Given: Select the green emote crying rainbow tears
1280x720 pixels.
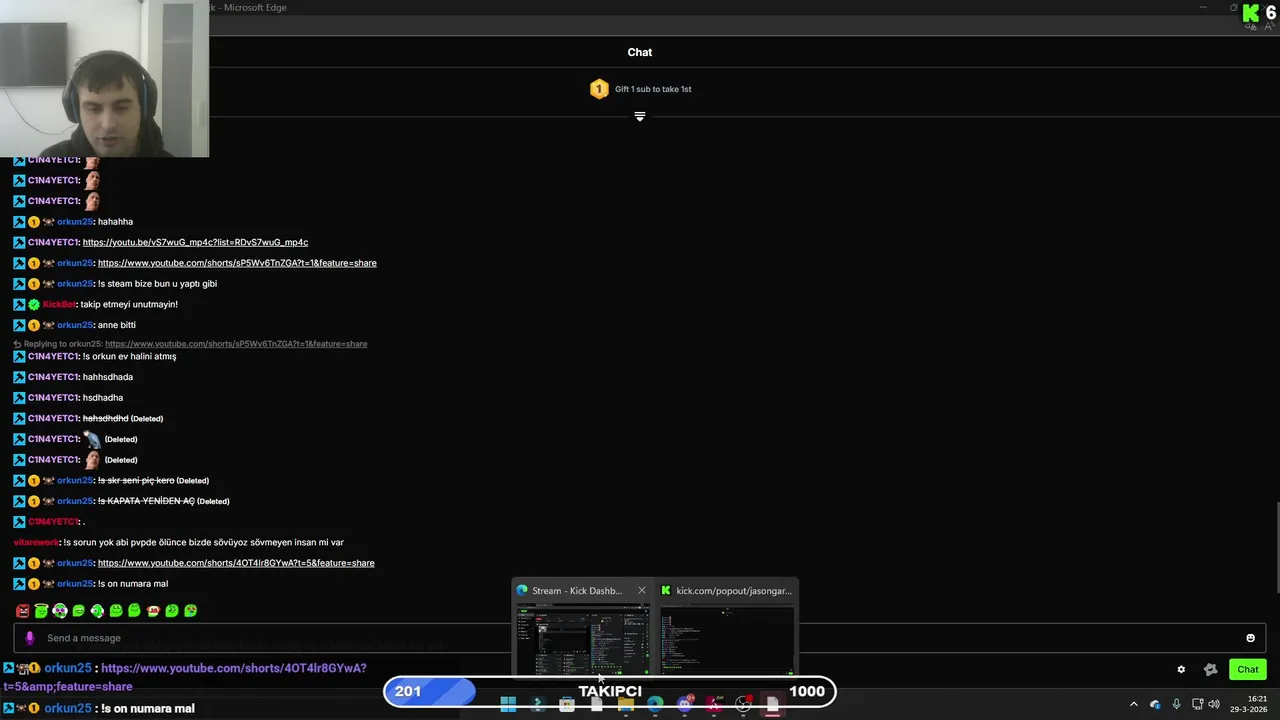Looking at the screenshot, I should pos(190,610).
